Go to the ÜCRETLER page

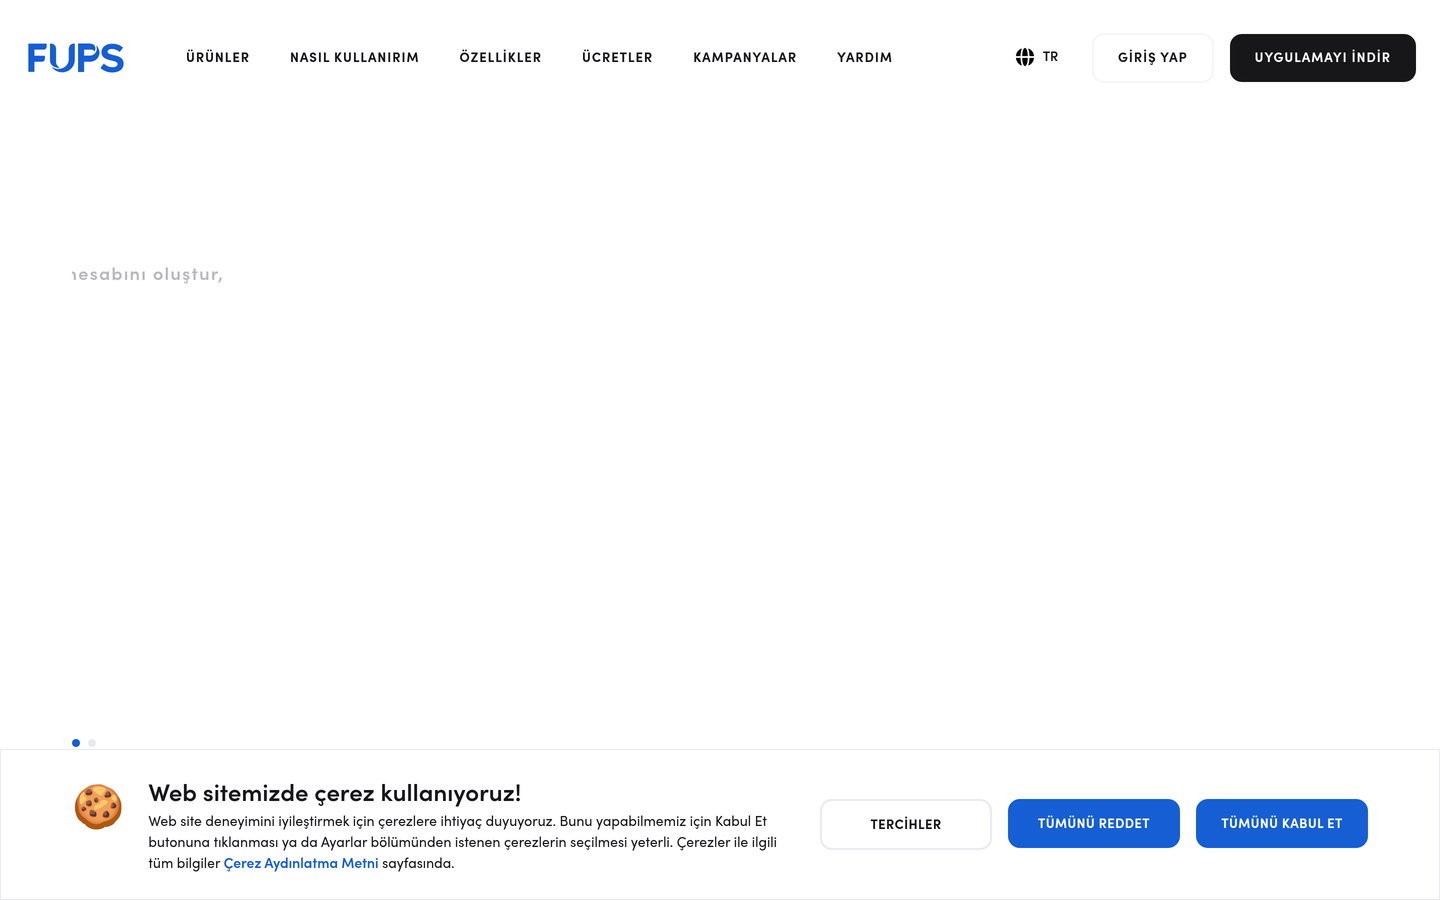pos(617,57)
